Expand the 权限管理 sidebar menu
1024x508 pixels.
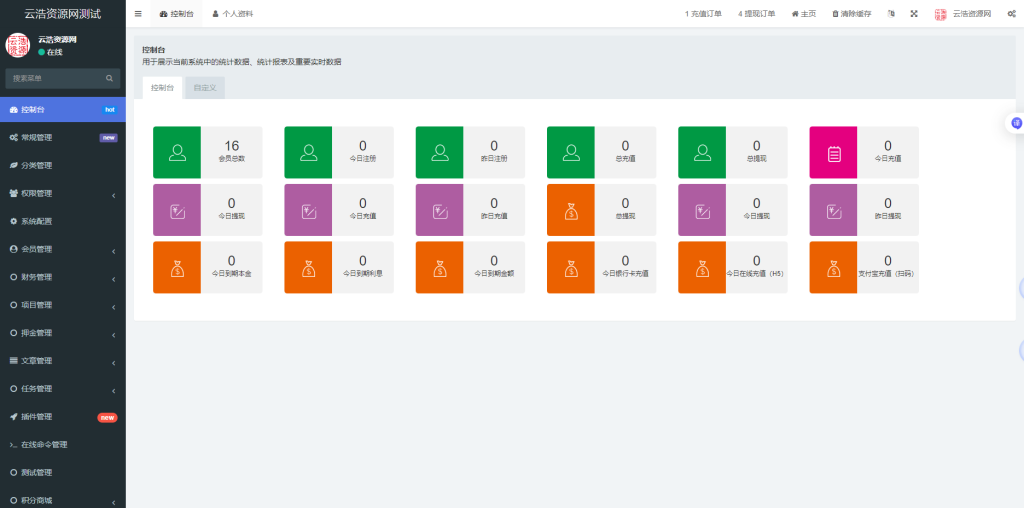62,193
